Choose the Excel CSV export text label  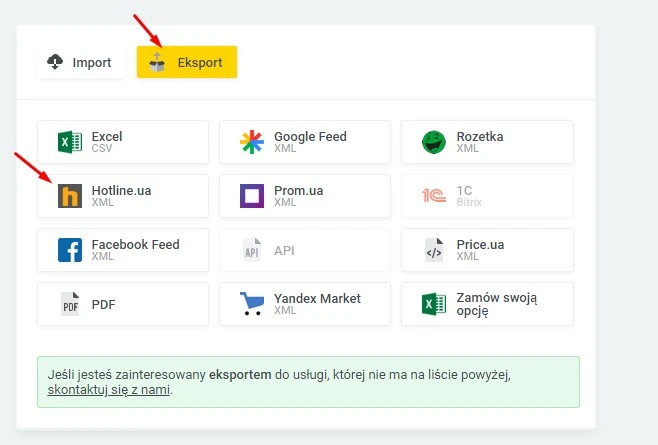[107, 142]
